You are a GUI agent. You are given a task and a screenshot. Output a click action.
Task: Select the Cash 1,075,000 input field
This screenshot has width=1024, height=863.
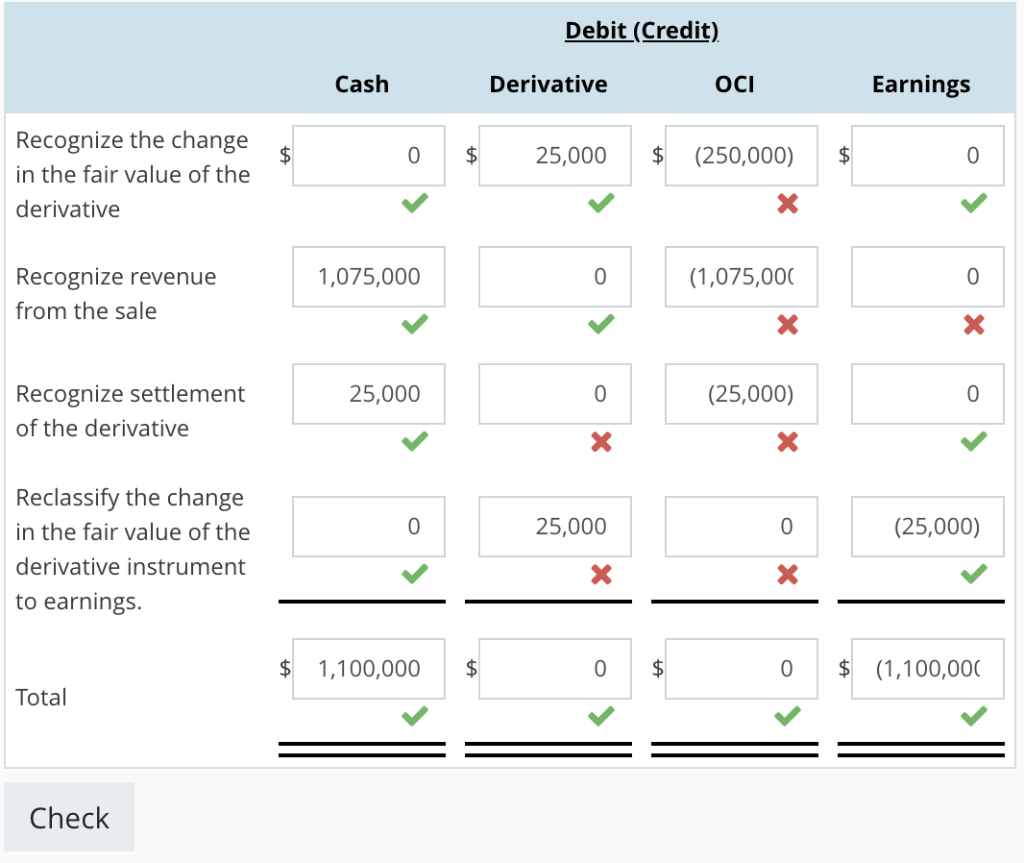pos(368,277)
